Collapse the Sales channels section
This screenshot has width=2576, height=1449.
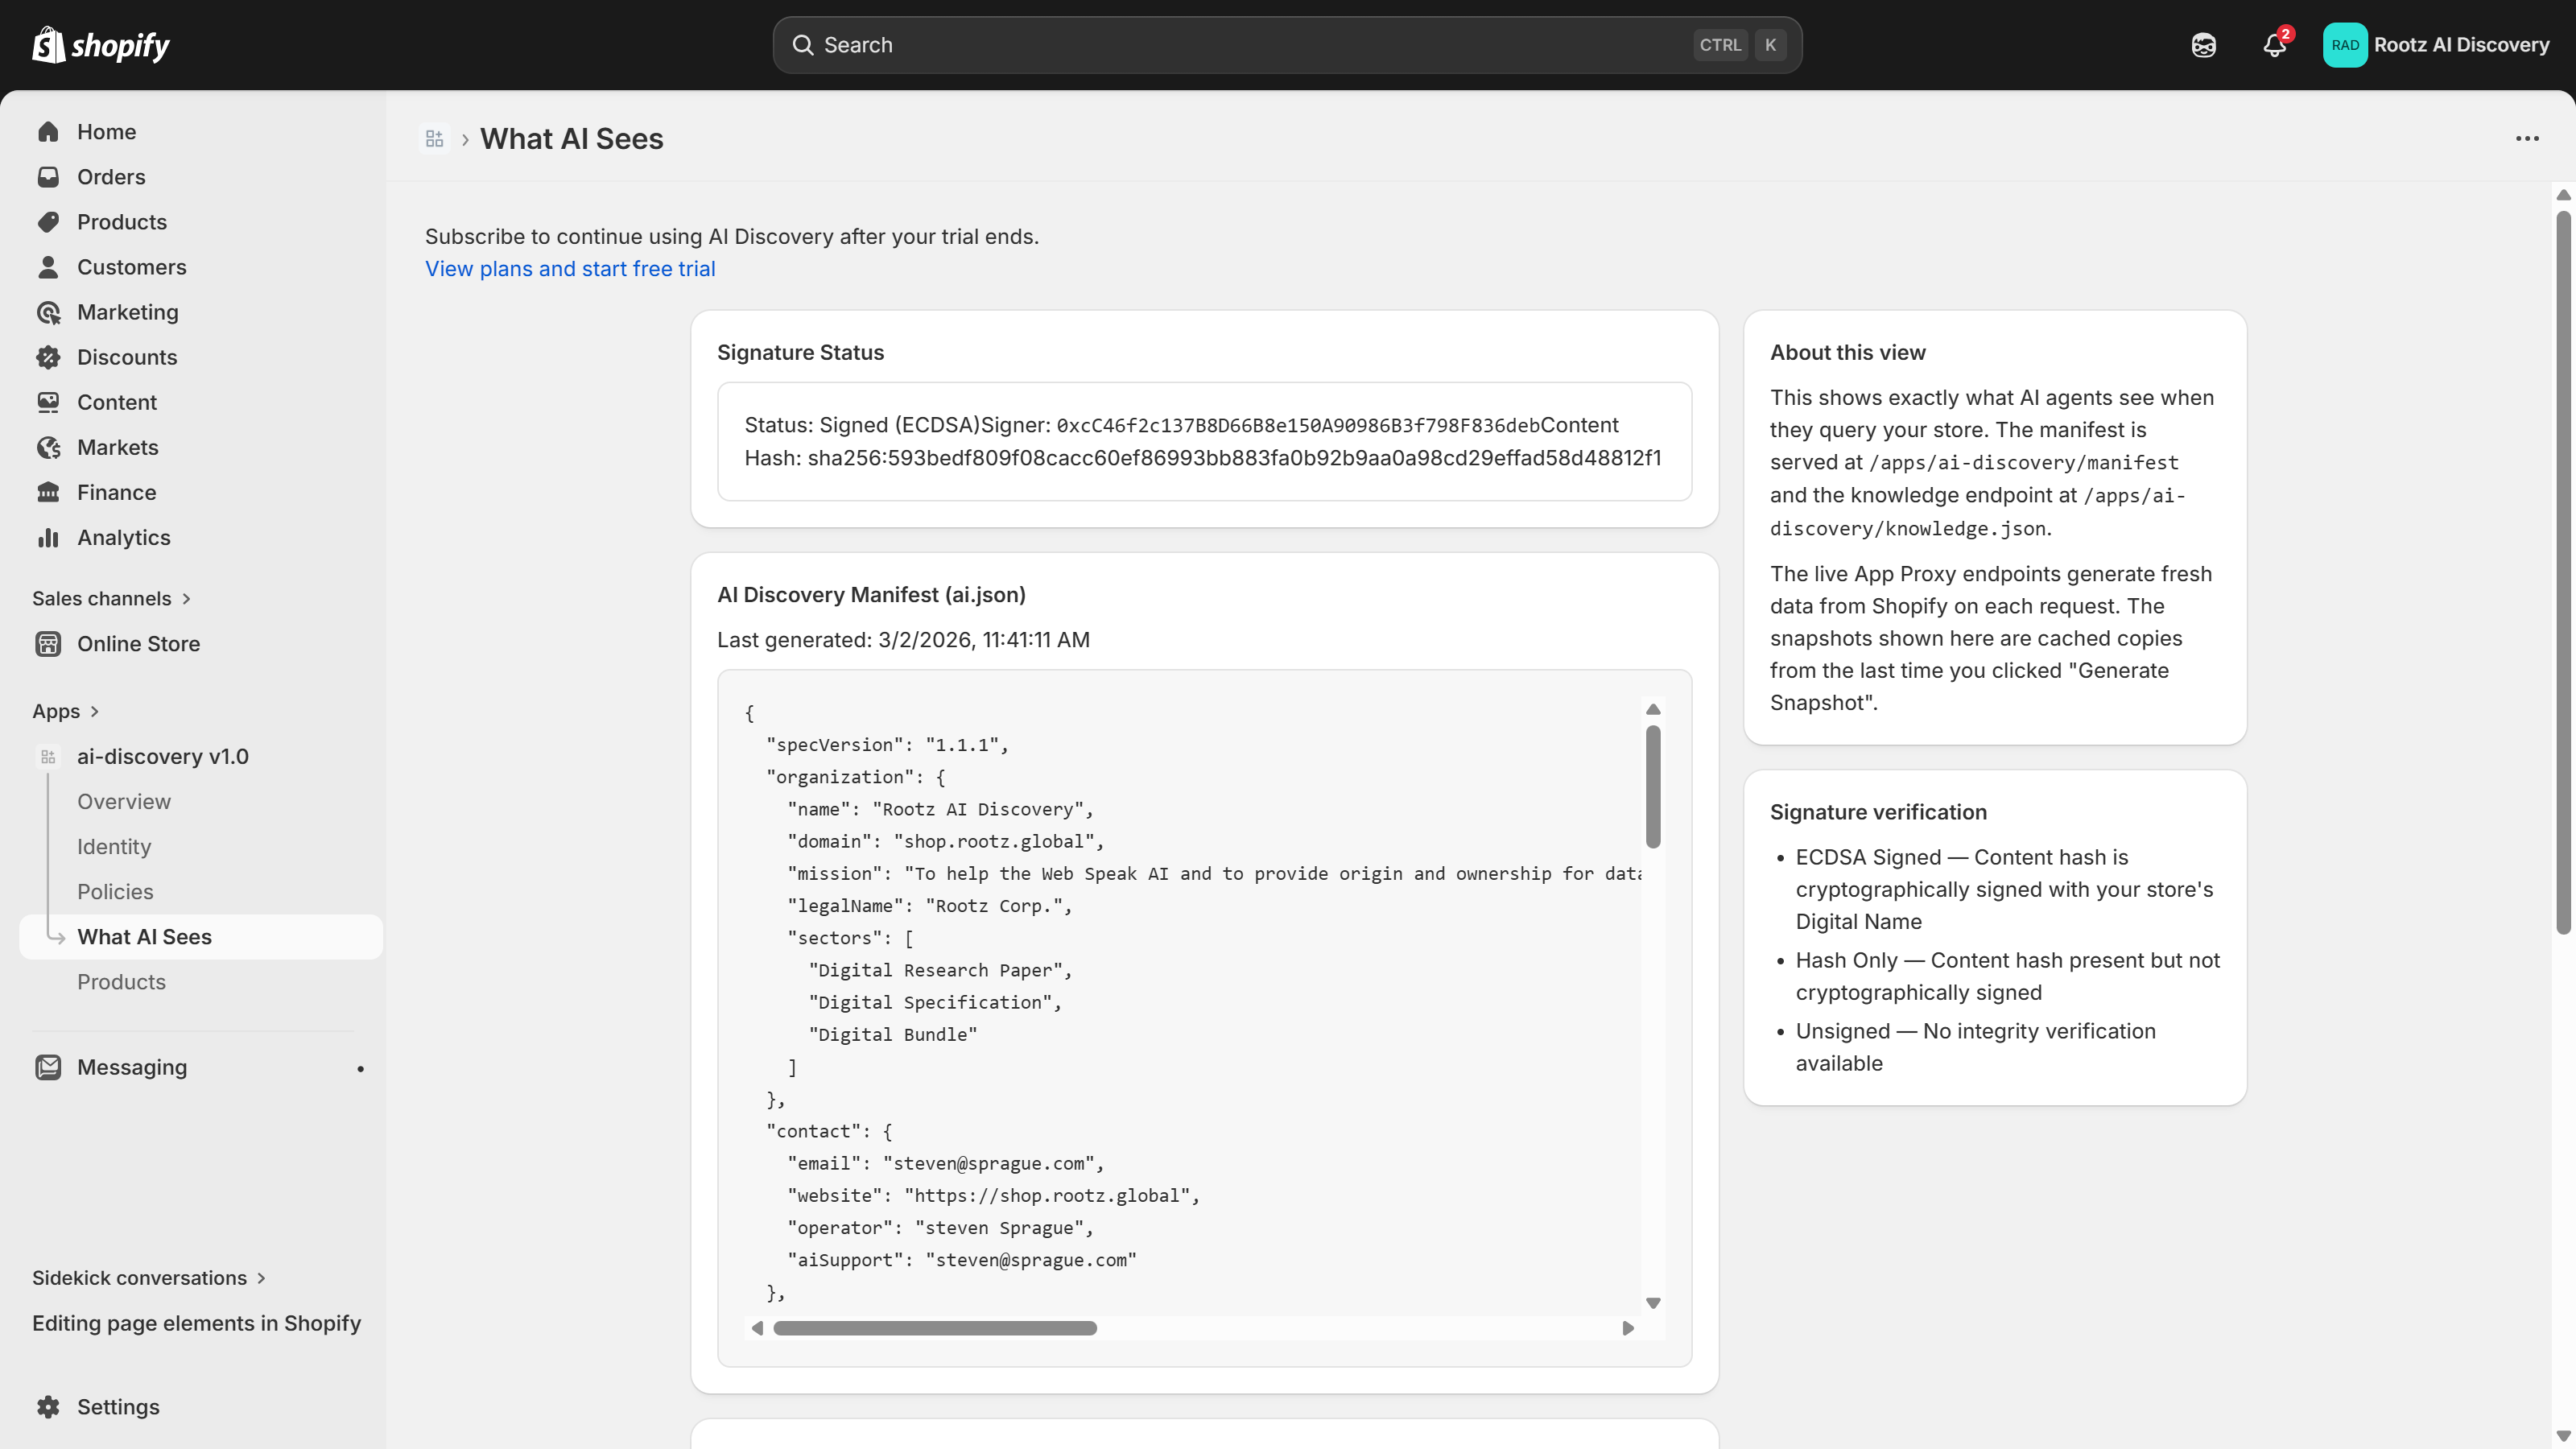pos(187,598)
